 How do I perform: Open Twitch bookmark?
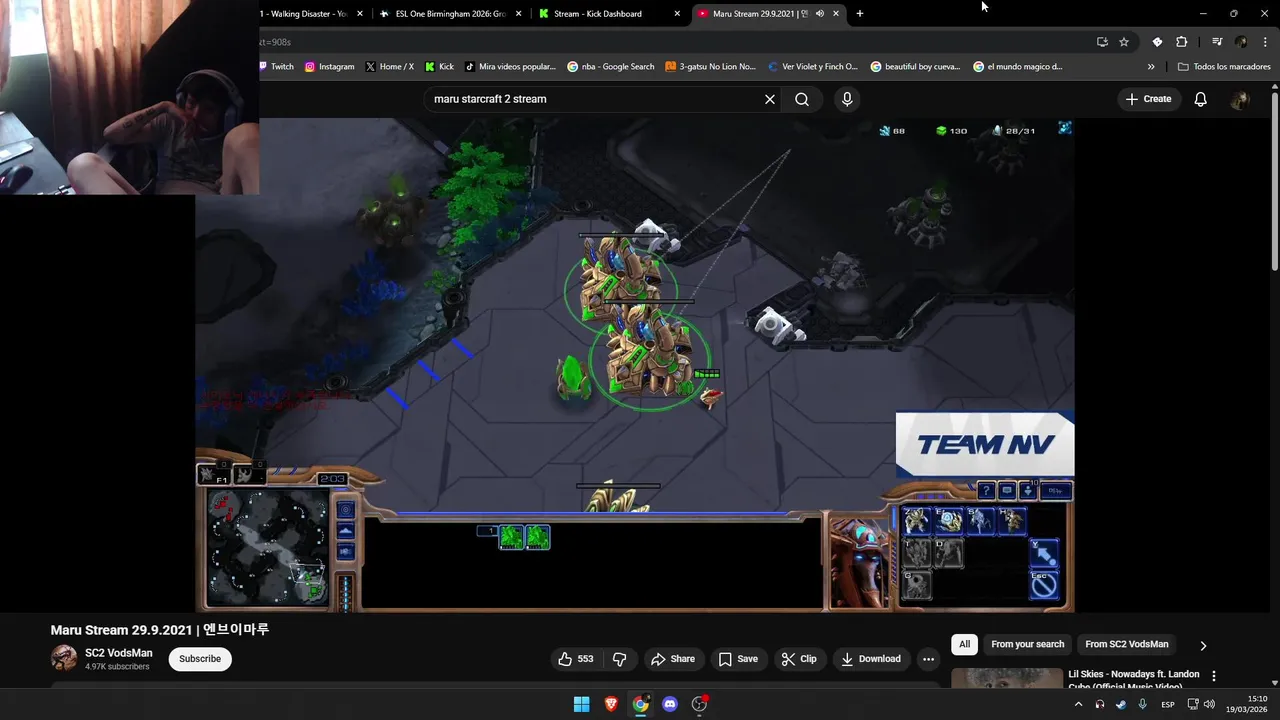[276, 67]
